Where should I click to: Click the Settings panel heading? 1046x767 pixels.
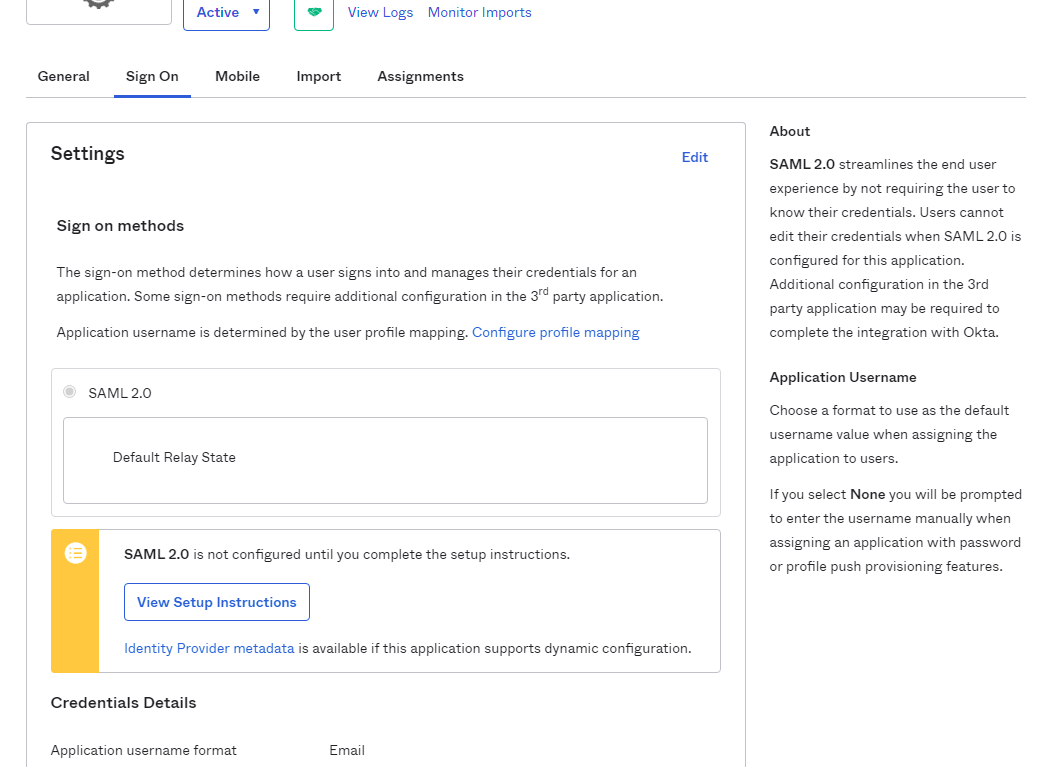pos(88,154)
